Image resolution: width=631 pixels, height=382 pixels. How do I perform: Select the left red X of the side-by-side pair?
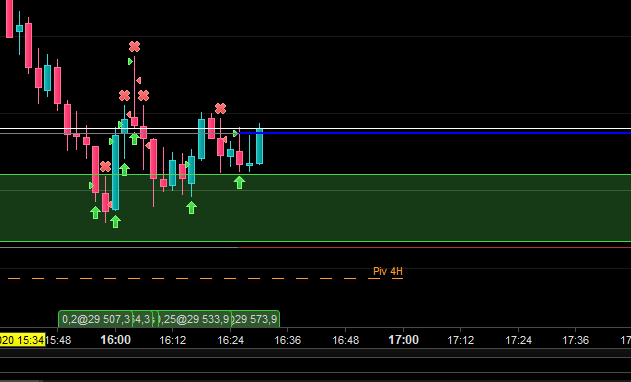tap(124, 96)
